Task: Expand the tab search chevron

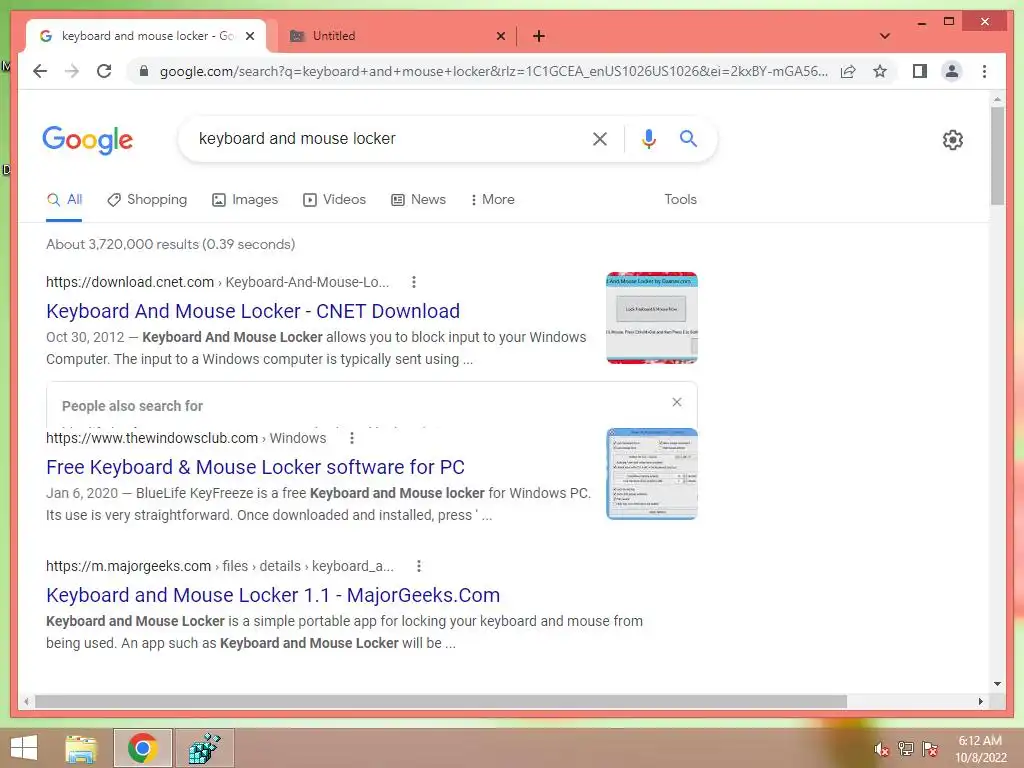Action: pos(884,36)
